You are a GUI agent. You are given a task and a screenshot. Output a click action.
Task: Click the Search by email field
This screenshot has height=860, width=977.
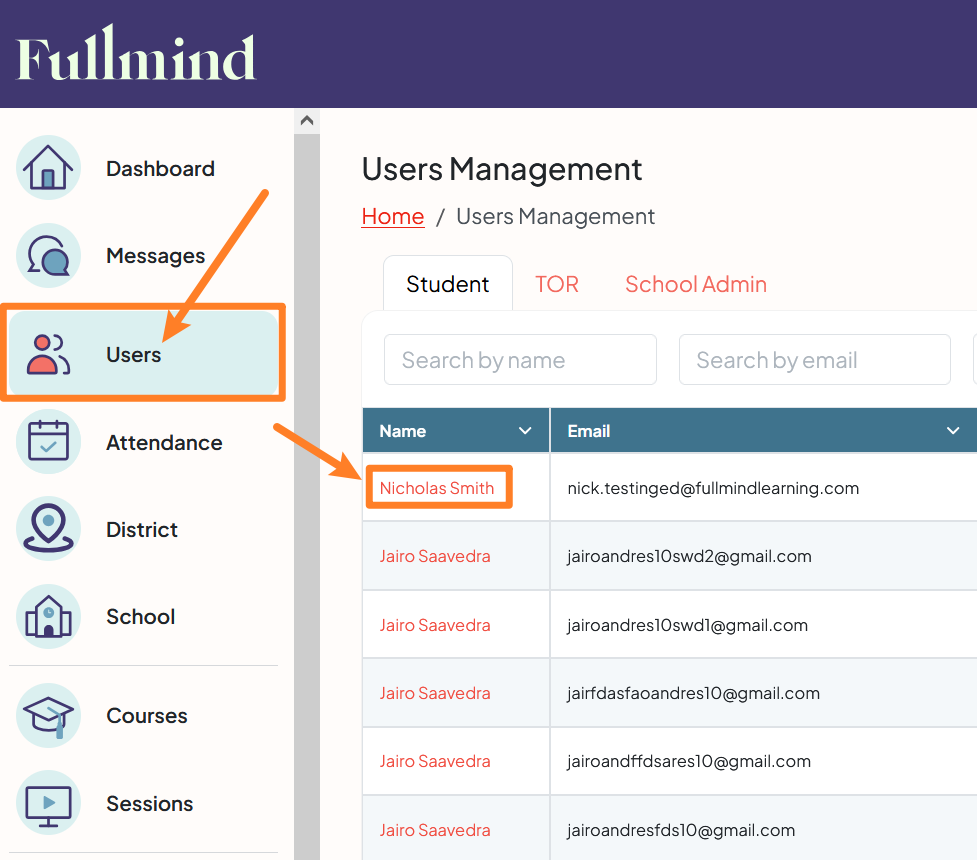pos(814,359)
